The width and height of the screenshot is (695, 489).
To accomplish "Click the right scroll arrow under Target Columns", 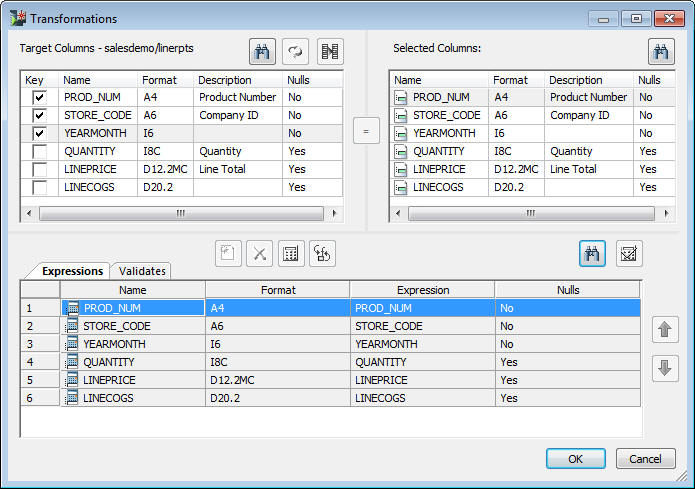I will coord(334,213).
